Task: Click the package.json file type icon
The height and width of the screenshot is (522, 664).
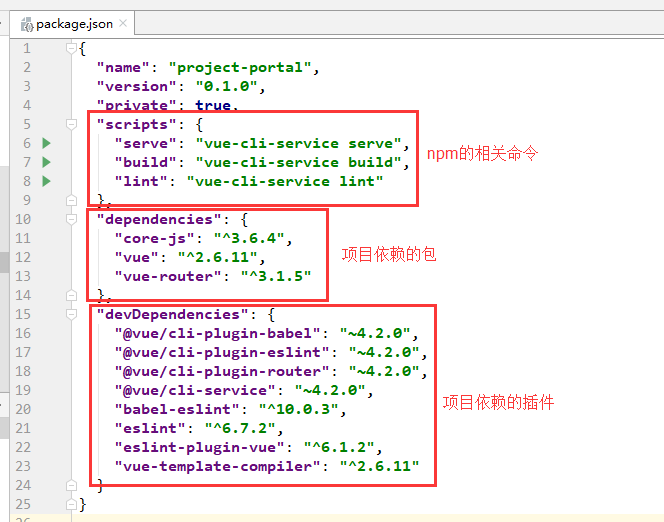Action: click(27, 25)
